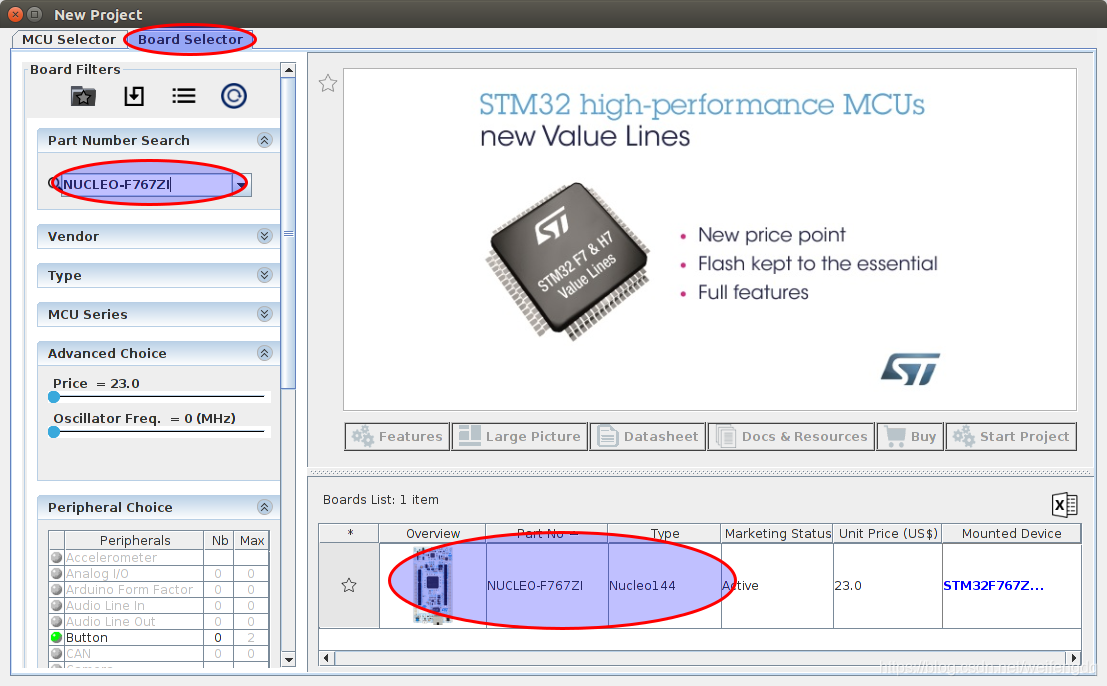Sort boards by Unit Price (US$) header

(x=888, y=534)
